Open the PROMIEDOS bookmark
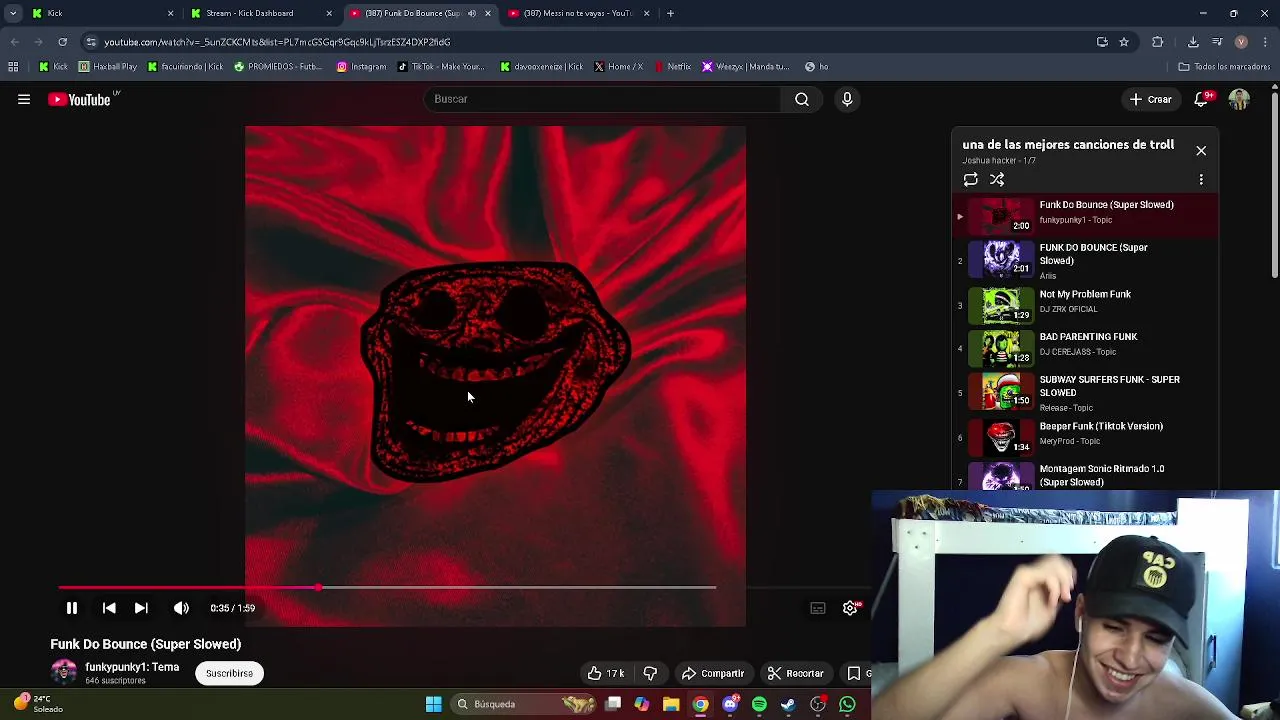 coord(279,67)
